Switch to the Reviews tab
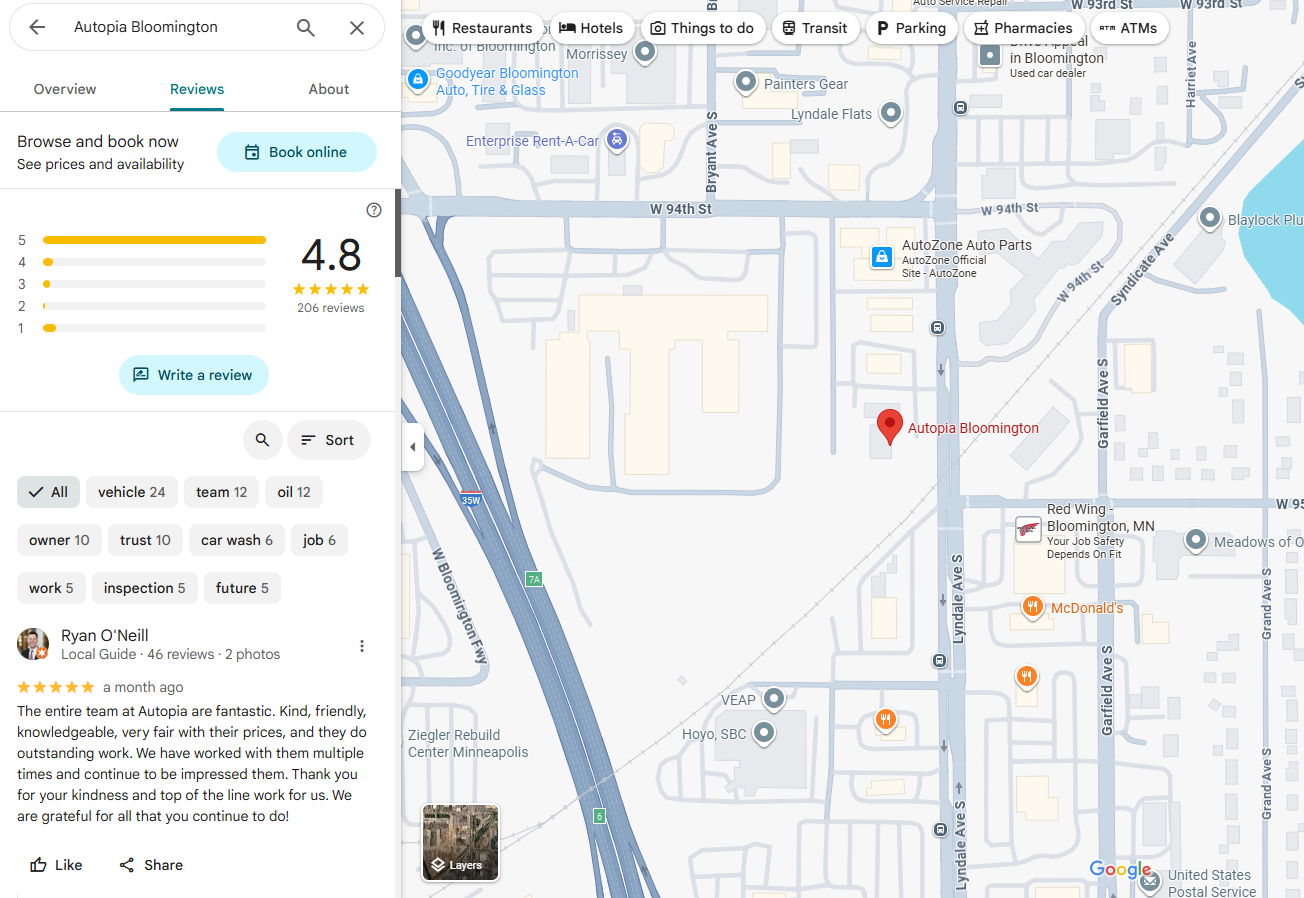The image size is (1304, 898). tap(197, 89)
